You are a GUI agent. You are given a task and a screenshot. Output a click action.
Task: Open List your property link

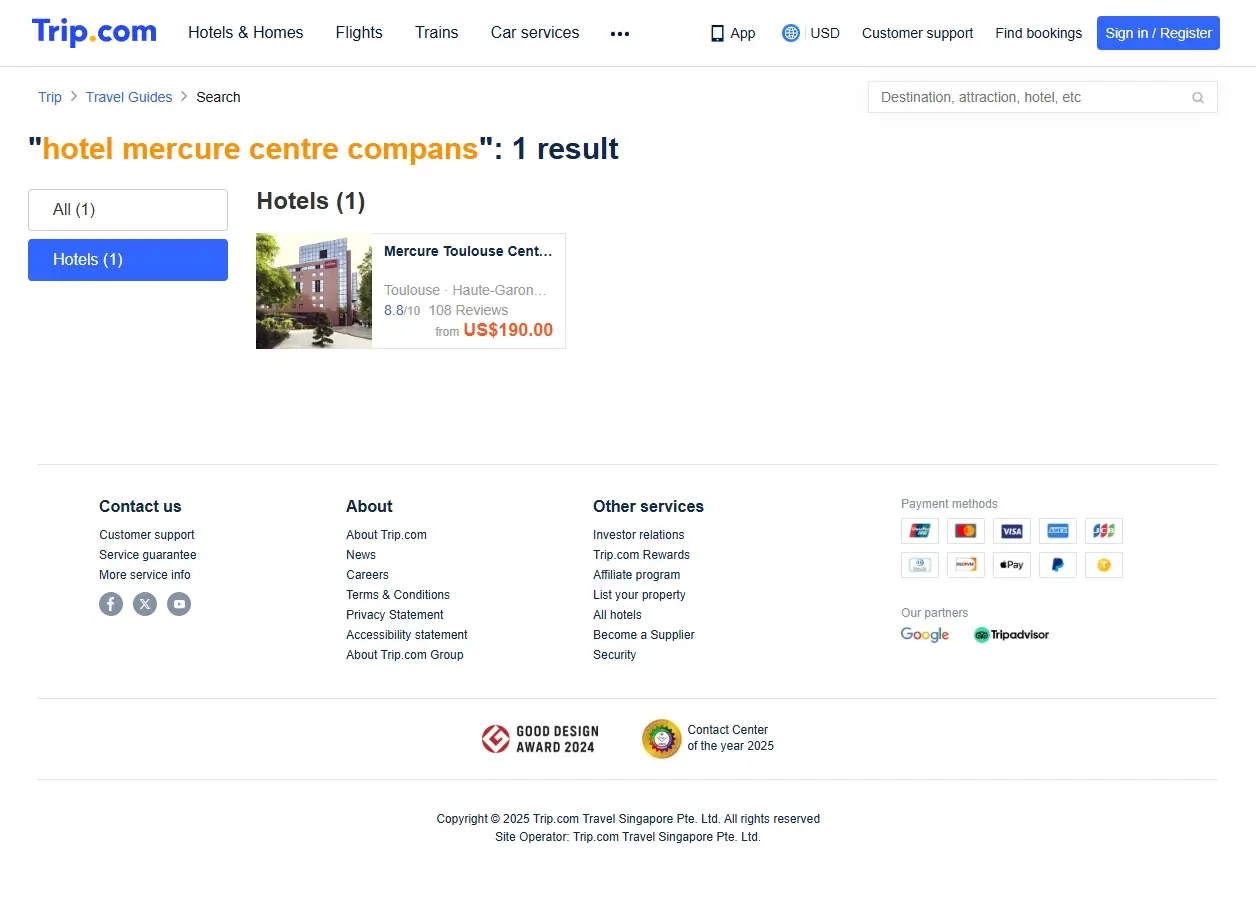pos(639,595)
